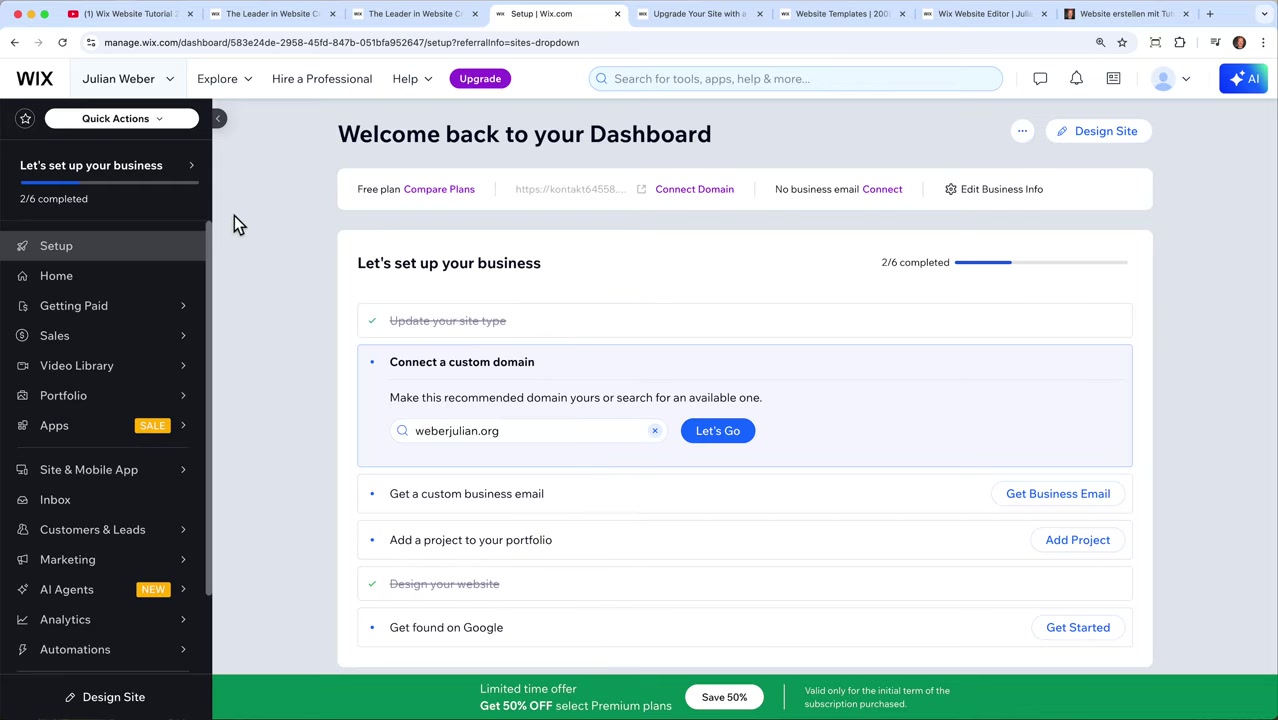Open Julian Weber site dropdown
Image resolution: width=1278 pixels, height=720 pixels.
(x=128, y=79)
